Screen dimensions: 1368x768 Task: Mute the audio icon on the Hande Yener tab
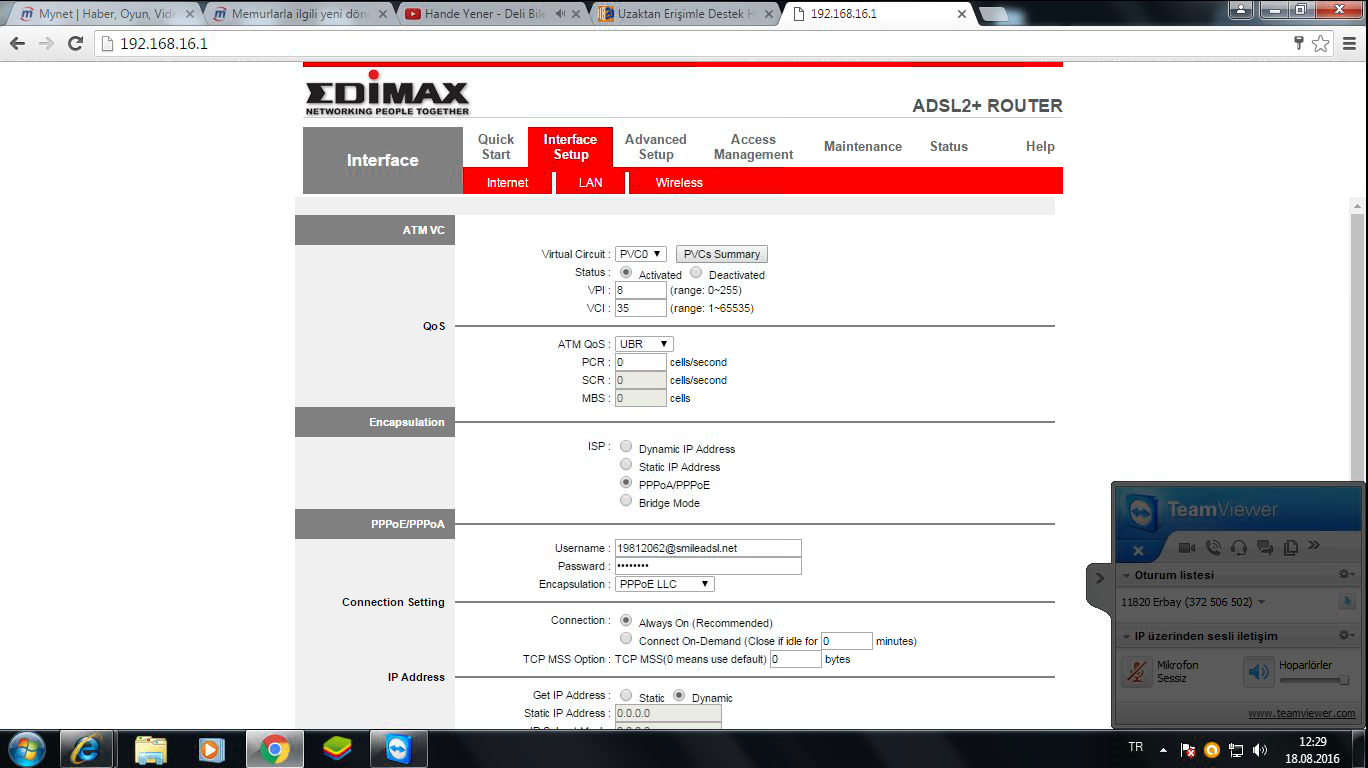[x=561, y=14]
